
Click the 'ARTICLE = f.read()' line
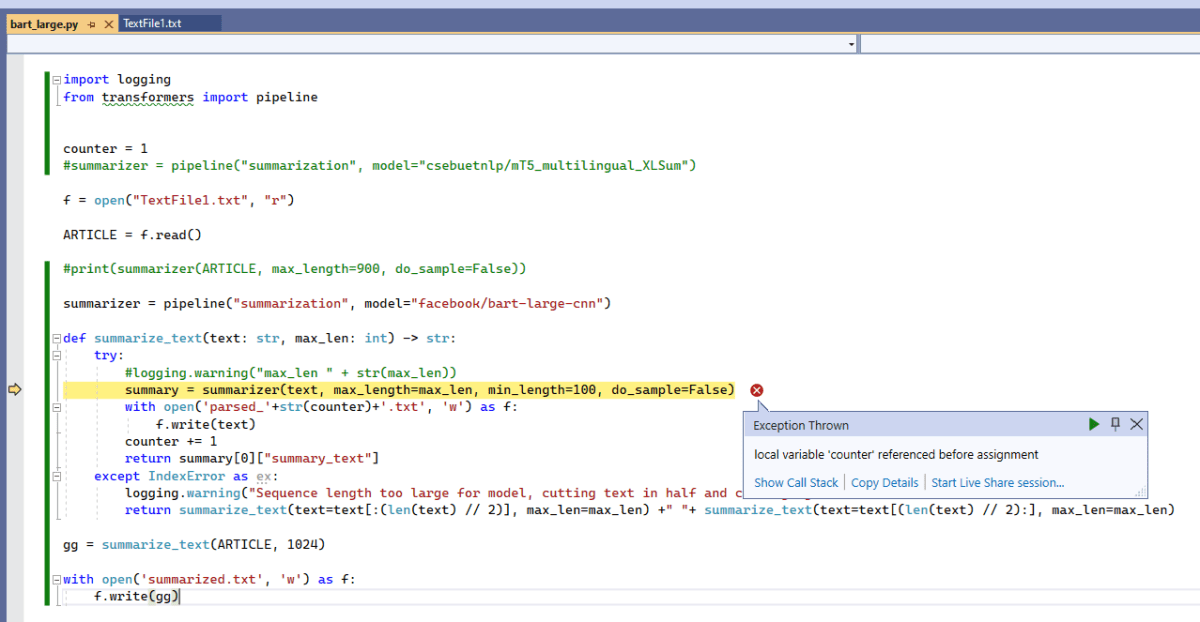click(x=132, y=235)
